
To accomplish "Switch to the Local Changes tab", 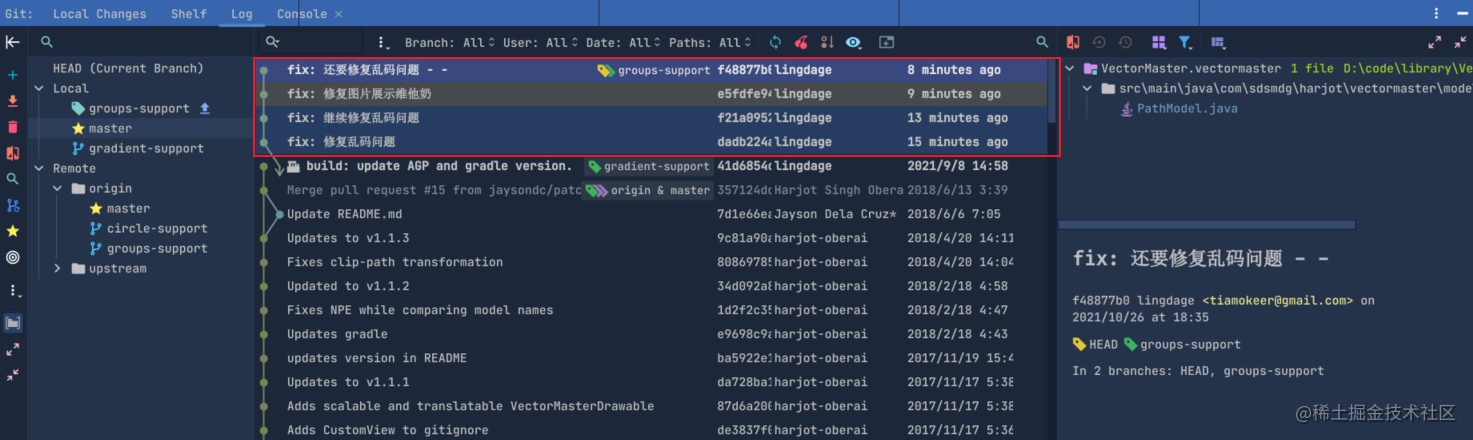I will coord(99,14).
